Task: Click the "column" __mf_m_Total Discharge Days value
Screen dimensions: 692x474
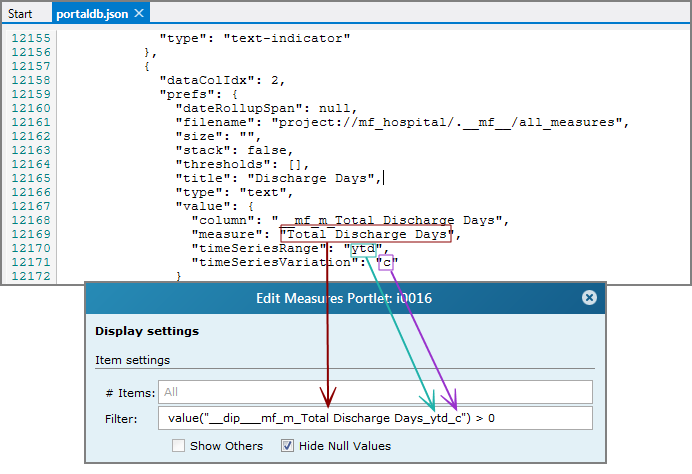Action: pos(387,220)
